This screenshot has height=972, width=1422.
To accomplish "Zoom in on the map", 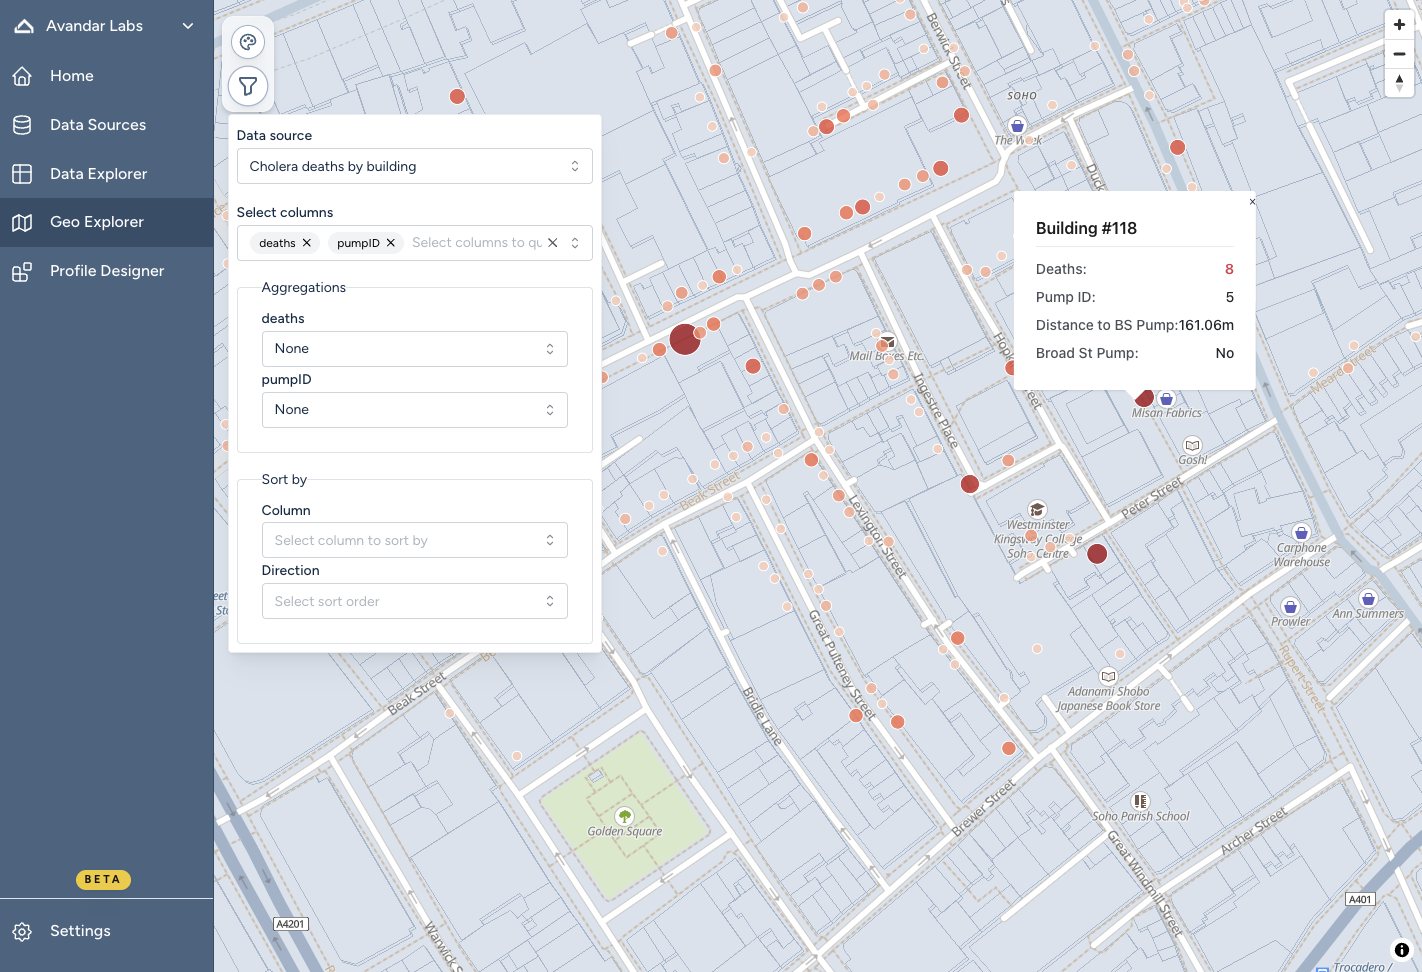I will [x=1399, y=25].
